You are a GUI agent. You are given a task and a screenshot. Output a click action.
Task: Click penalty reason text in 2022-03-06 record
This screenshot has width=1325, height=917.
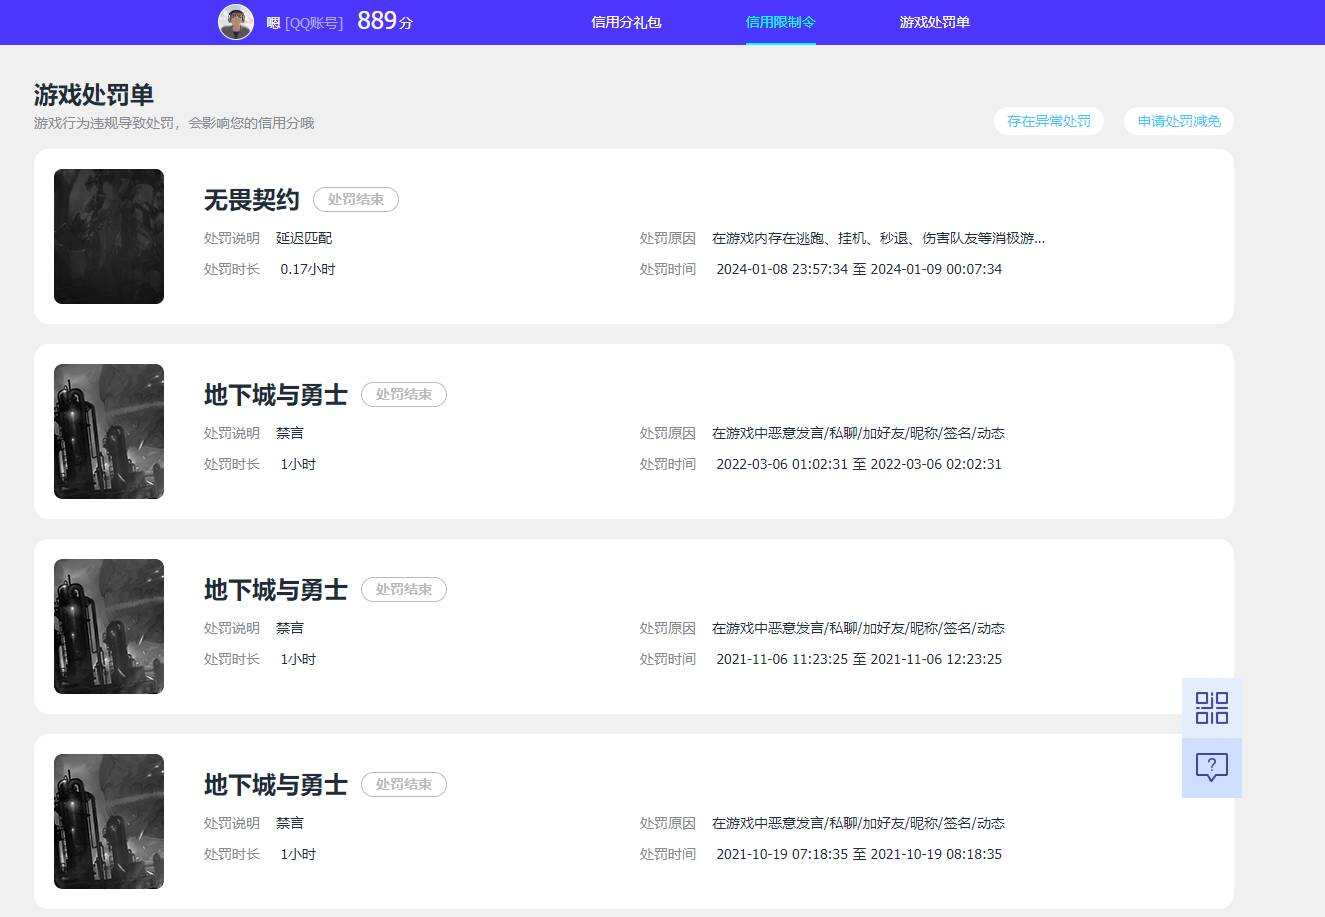tap(858, 433)
